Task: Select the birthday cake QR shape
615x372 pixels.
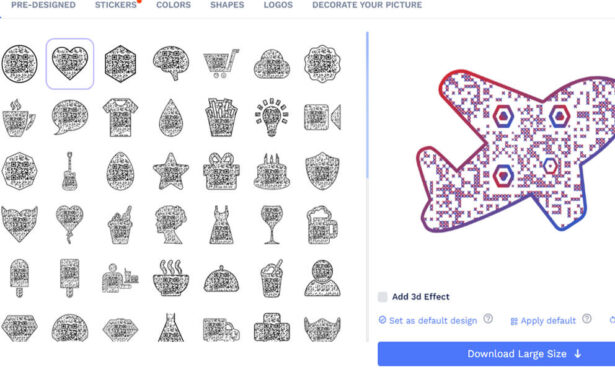Action: click(x=271, y=171)
